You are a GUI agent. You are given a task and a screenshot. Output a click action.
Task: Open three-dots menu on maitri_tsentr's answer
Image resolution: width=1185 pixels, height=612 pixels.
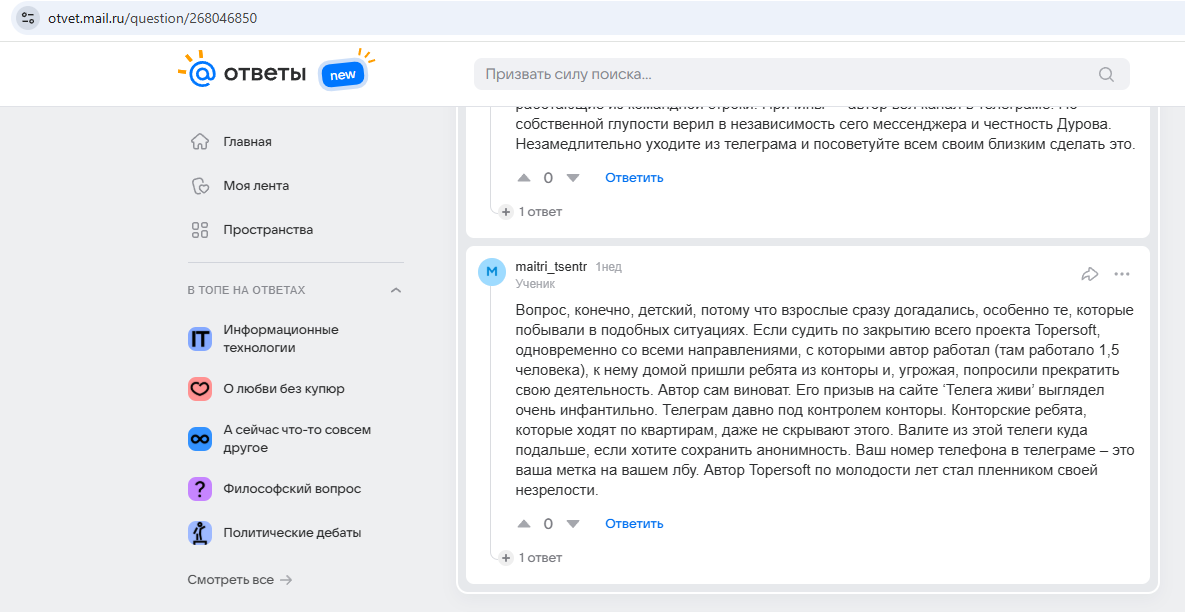click(x=1122, y=274)
